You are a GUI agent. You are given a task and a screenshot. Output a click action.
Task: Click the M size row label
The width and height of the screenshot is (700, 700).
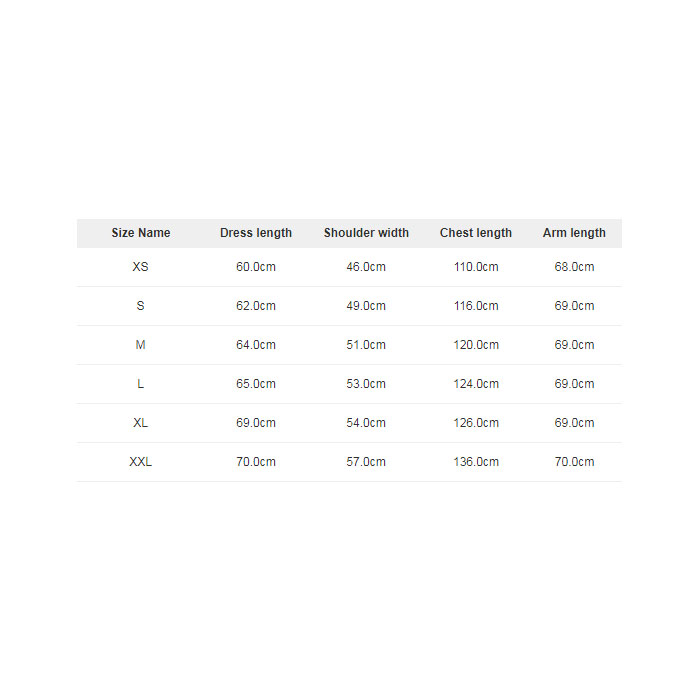tap(140, 345)
